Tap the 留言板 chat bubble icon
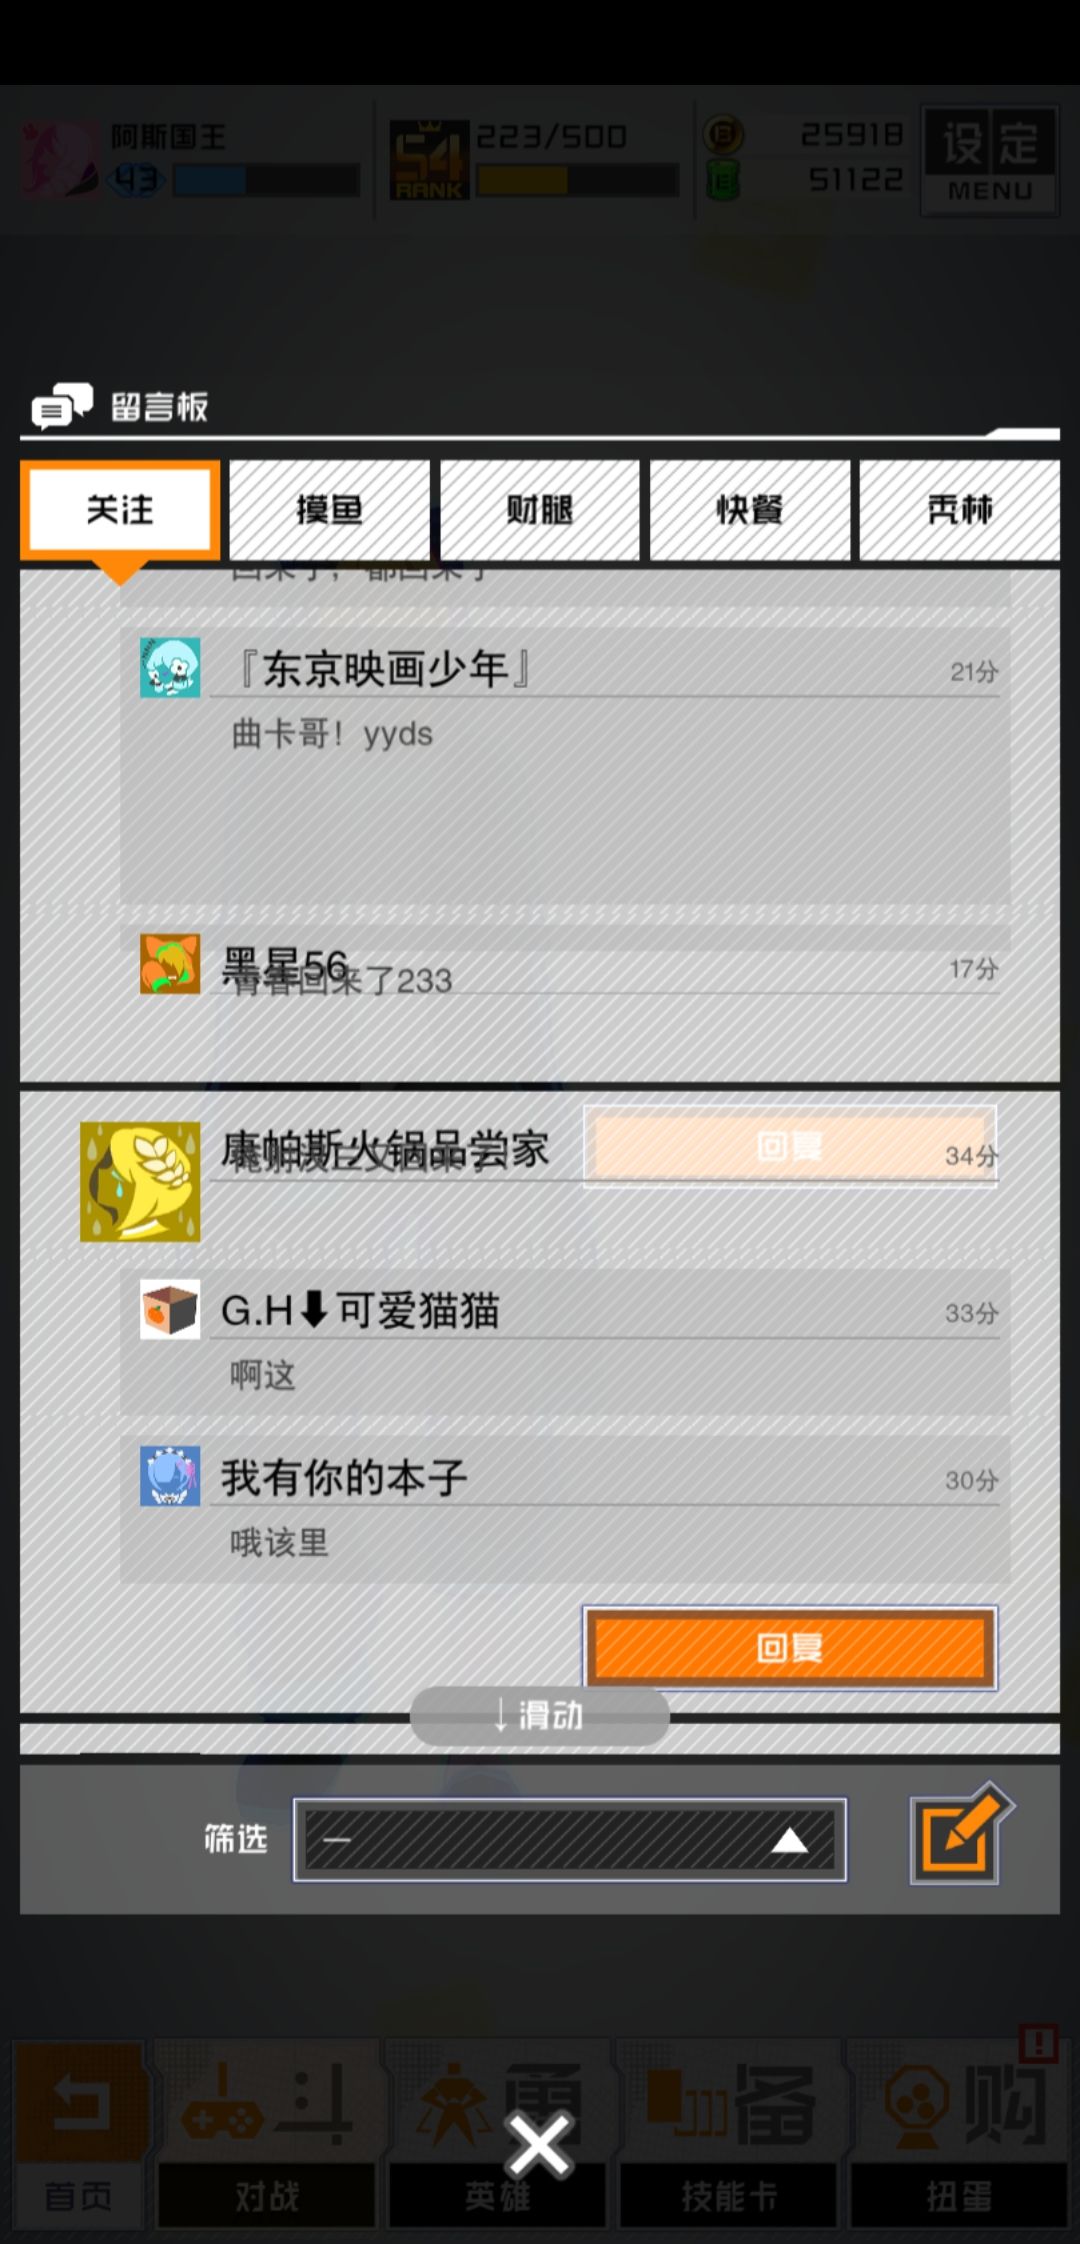Image resolution: width=1080 pixels, height=2244 pixels. (62, 406)
